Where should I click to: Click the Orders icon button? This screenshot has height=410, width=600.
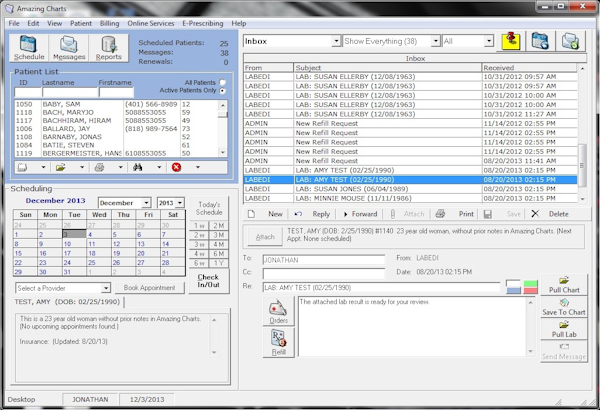276,312
